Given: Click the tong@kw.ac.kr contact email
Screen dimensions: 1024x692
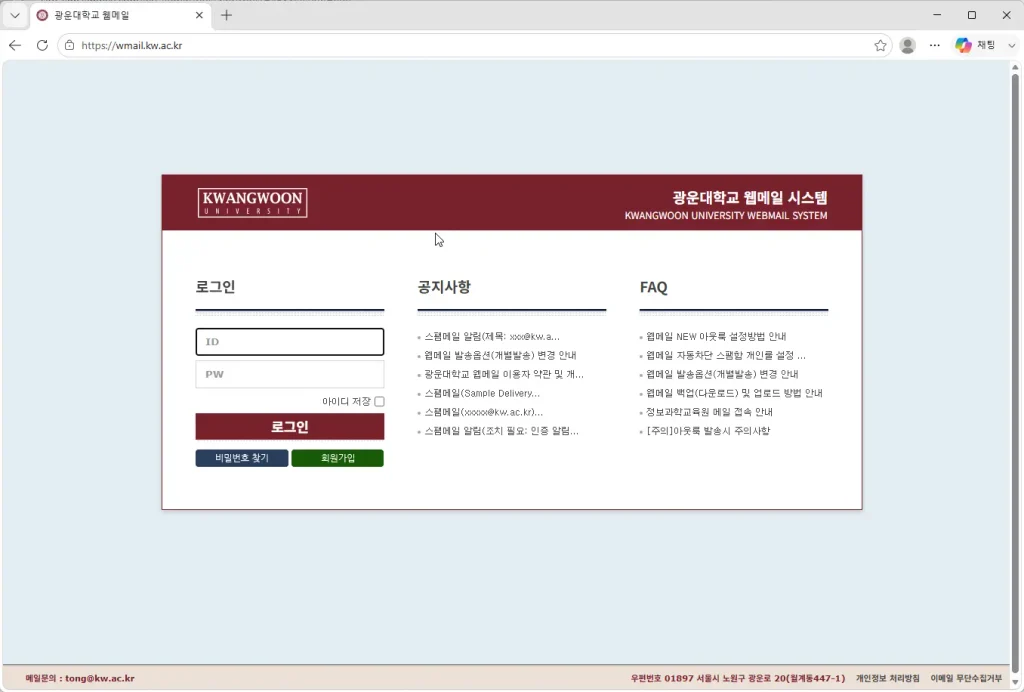Looking at the screenshot, I should click(x=100, y=678).
